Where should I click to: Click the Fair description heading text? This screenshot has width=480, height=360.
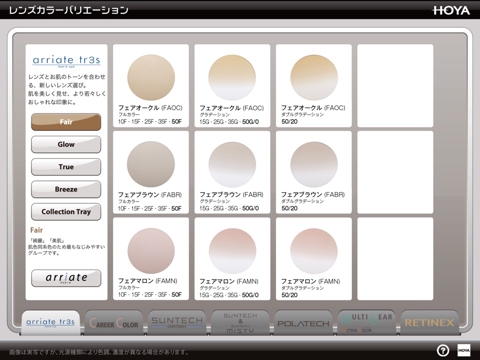tap(36, 230)
